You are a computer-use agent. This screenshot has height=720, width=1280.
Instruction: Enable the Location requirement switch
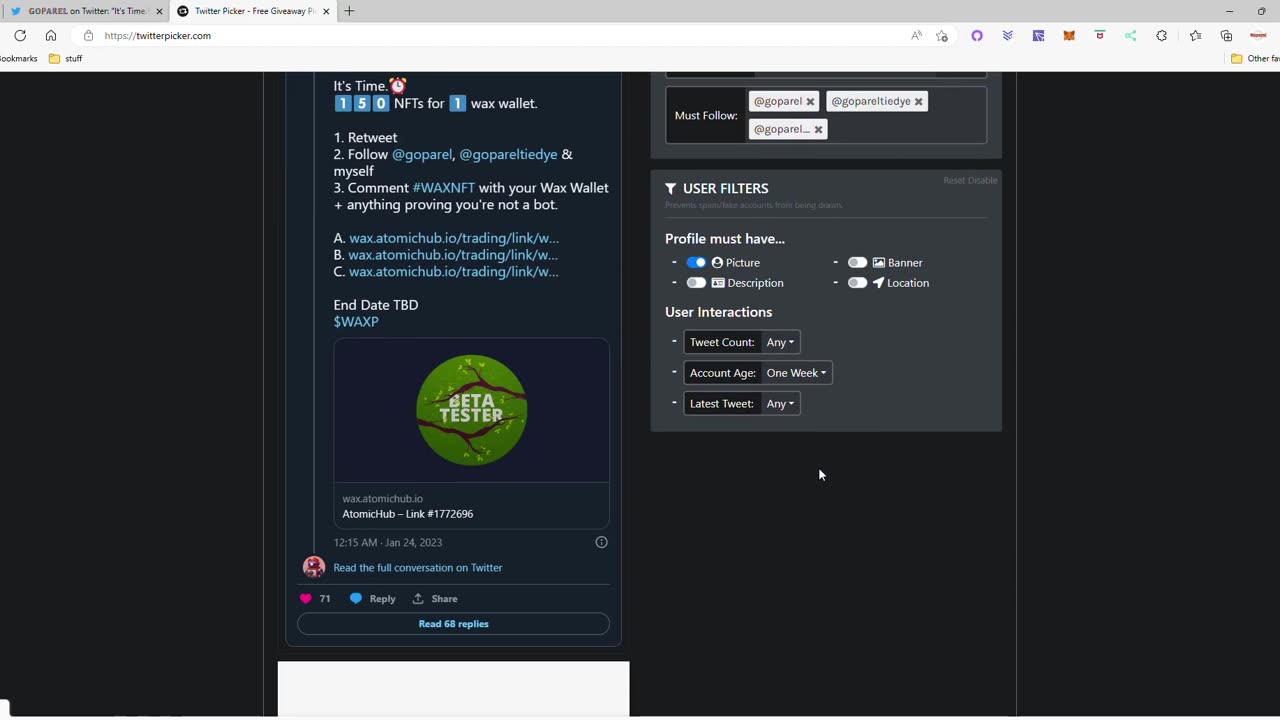(857, 283)
